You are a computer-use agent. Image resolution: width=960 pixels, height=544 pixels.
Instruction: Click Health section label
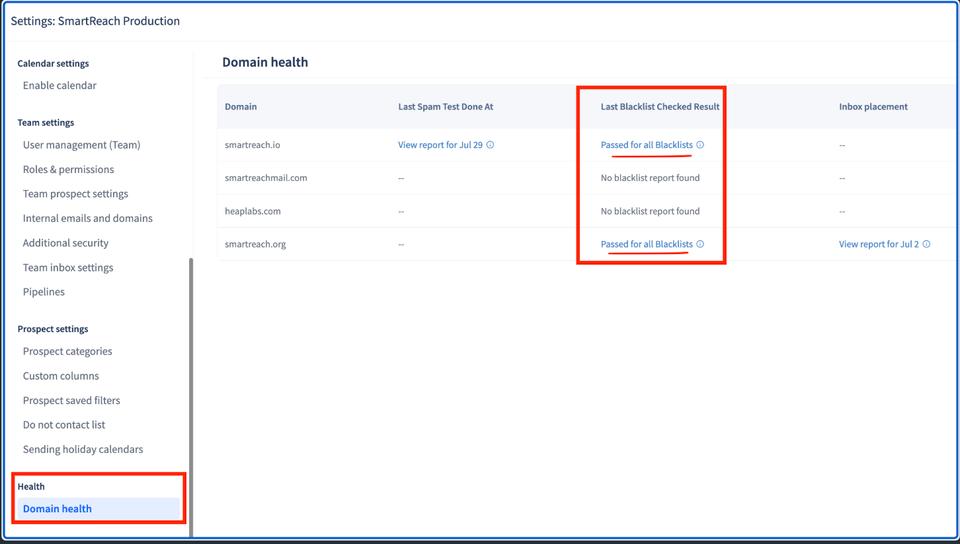coord(31,486)
